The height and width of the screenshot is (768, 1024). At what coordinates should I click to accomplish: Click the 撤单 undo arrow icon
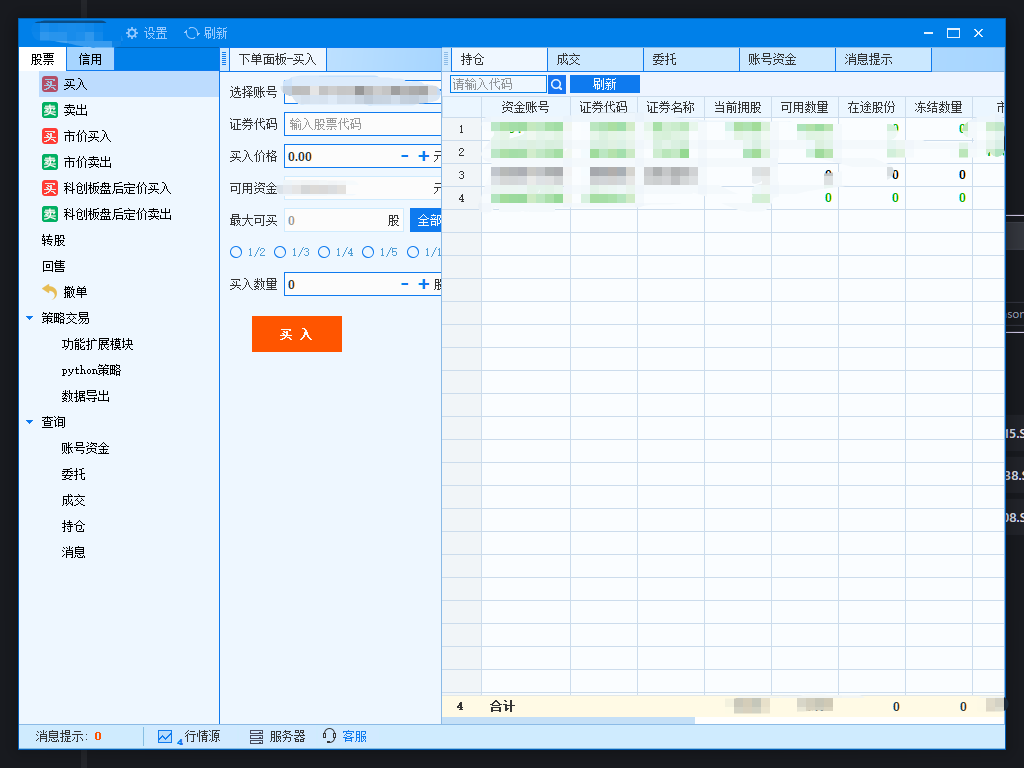click(50, 291)
